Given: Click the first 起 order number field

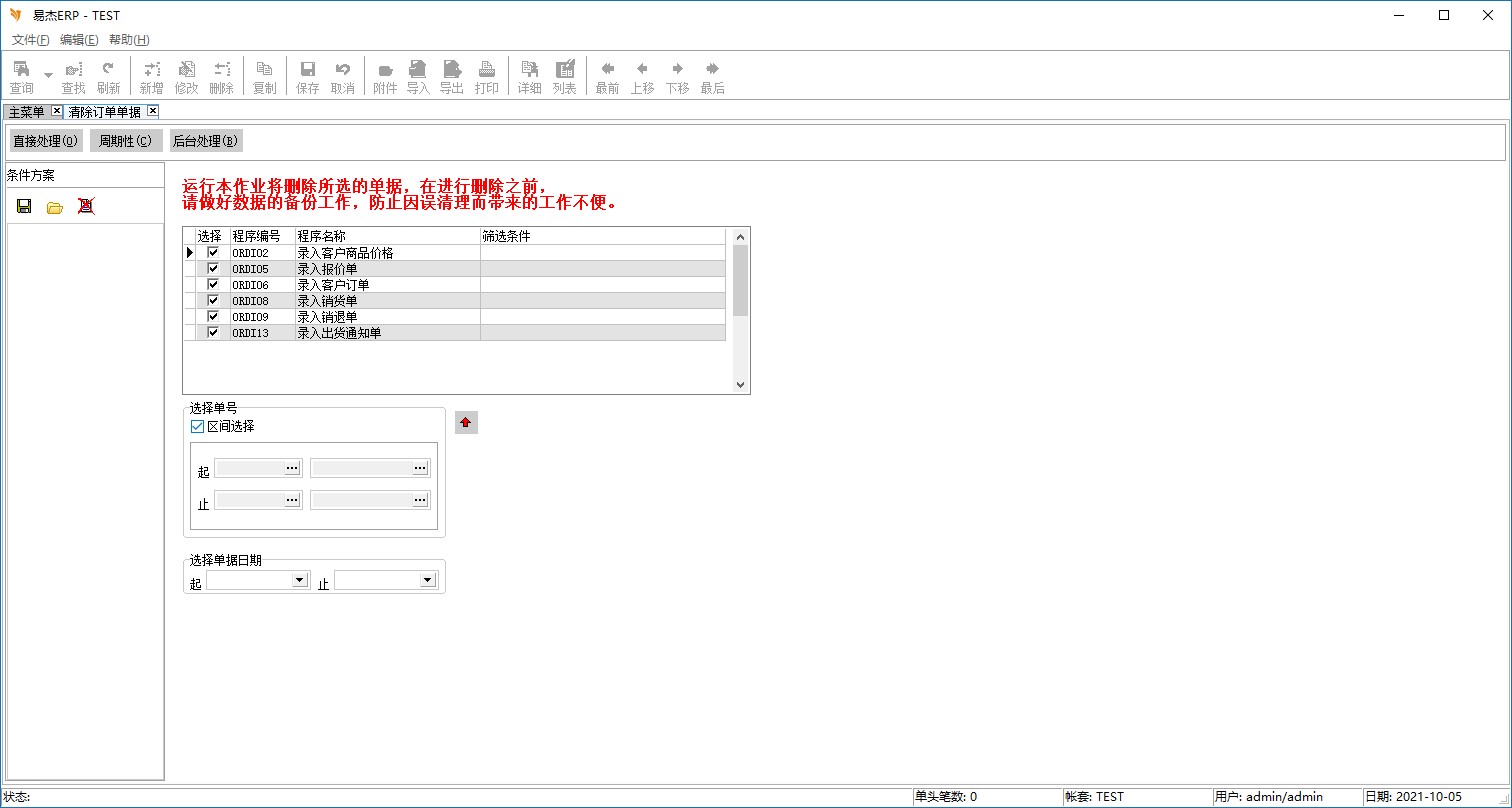Looking at the screenshot, I should 250,468.
